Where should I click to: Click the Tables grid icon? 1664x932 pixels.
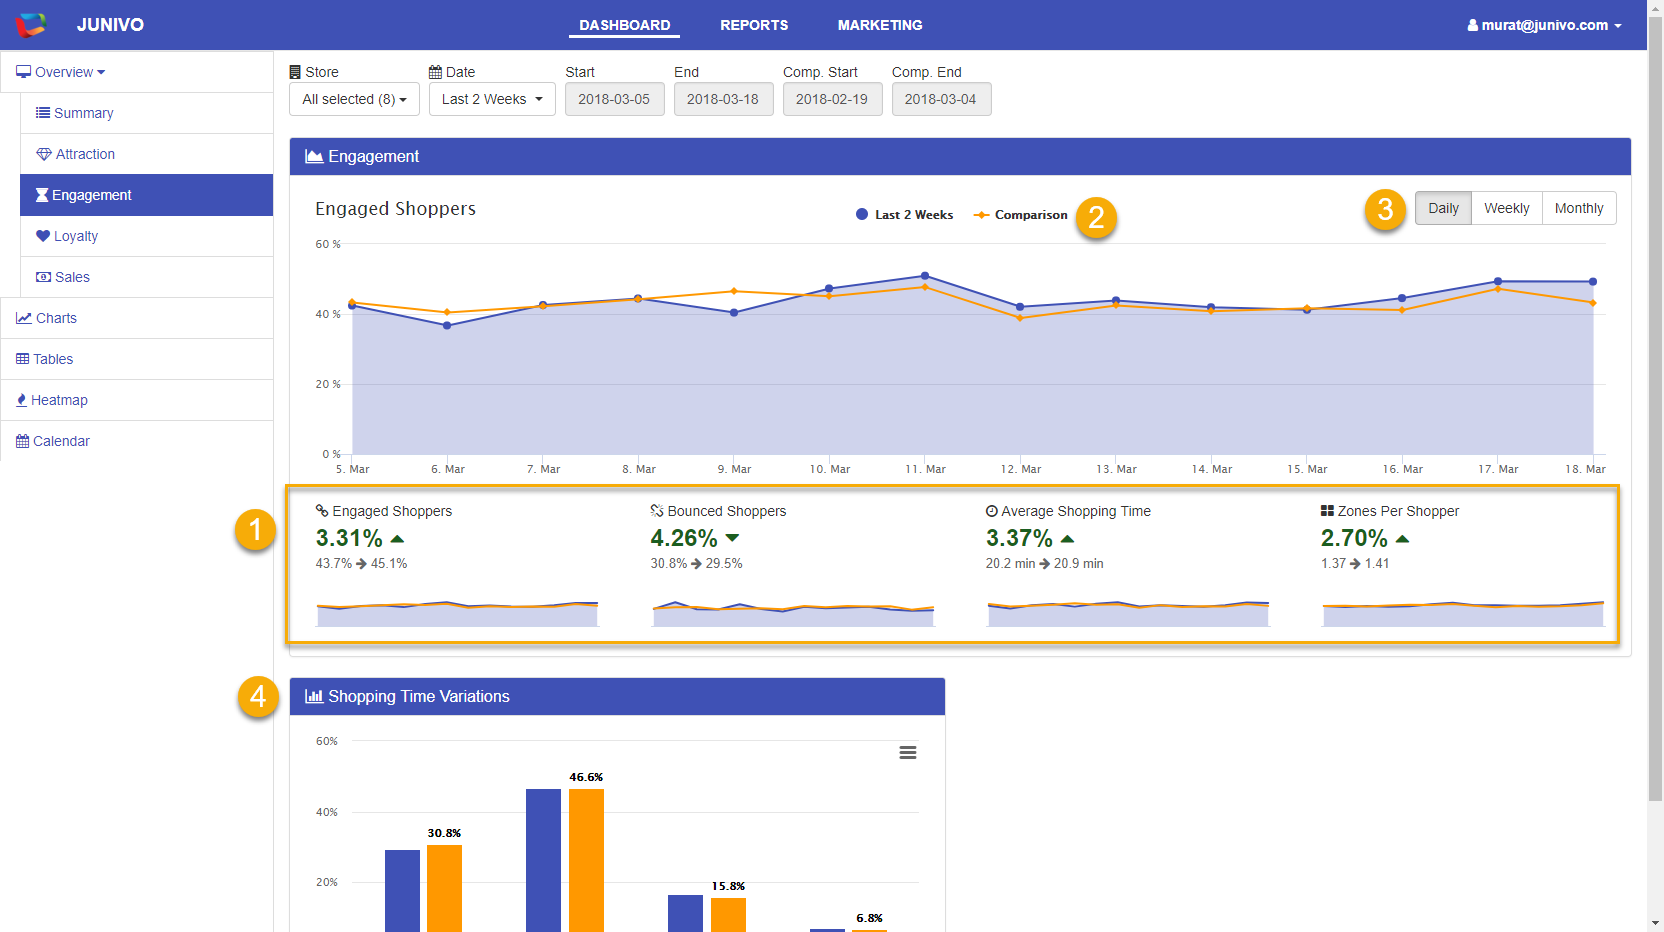pyautogui.click(x=22, y=359)
